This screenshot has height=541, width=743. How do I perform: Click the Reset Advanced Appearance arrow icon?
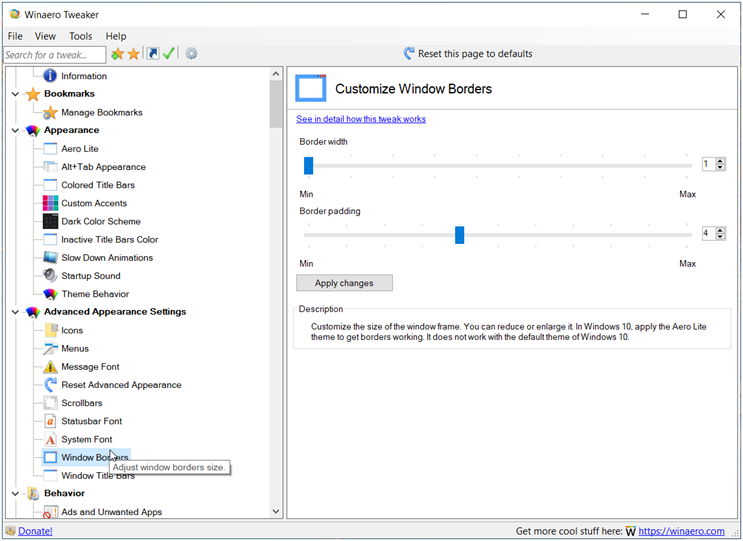50,385
